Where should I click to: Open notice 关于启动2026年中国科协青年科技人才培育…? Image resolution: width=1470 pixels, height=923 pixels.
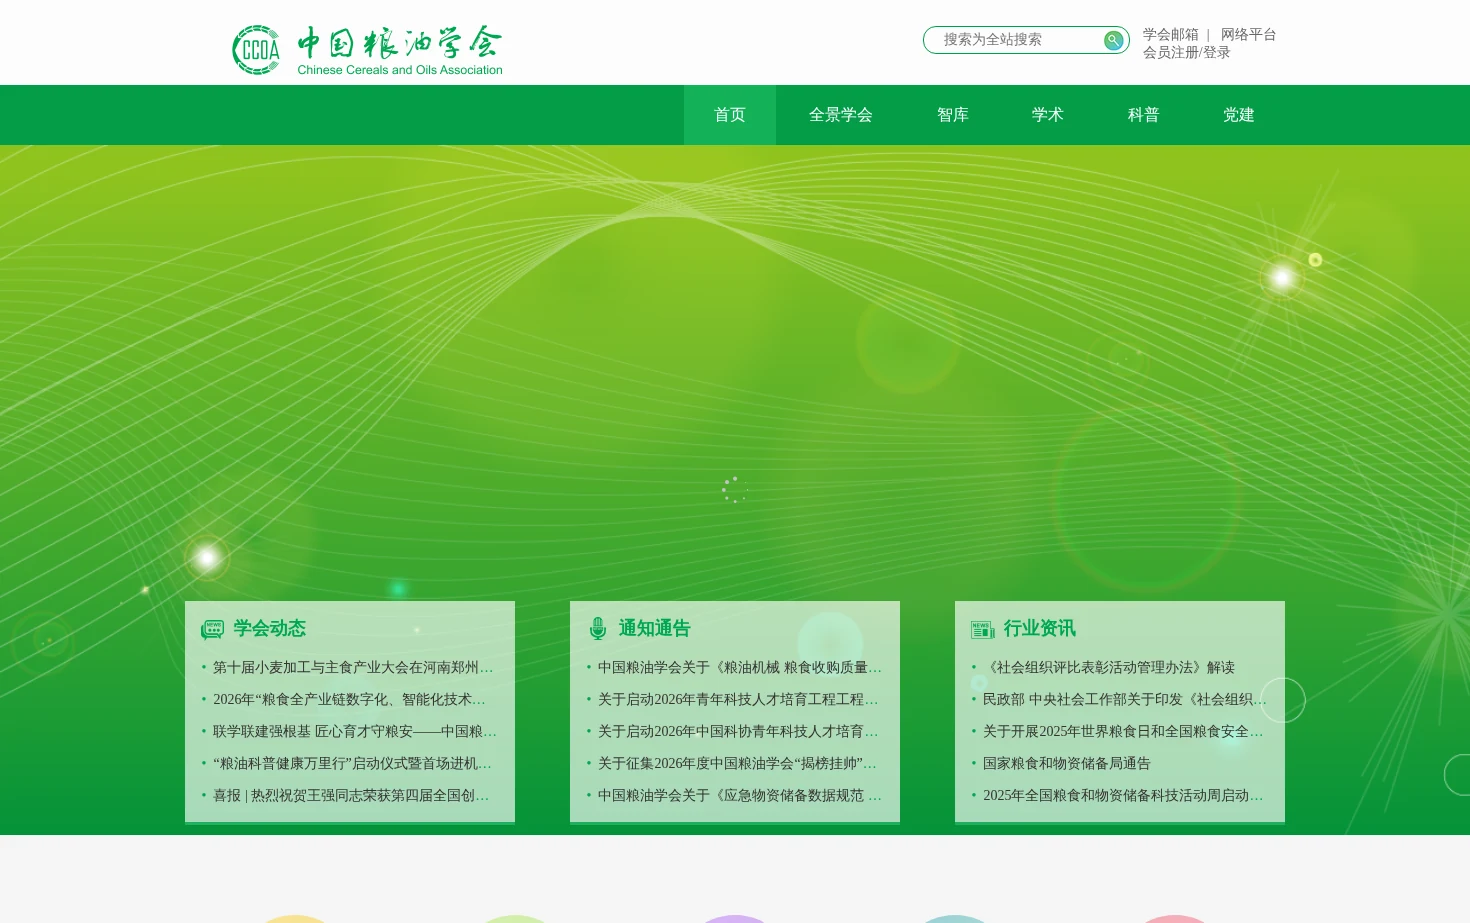click(738, 731)
